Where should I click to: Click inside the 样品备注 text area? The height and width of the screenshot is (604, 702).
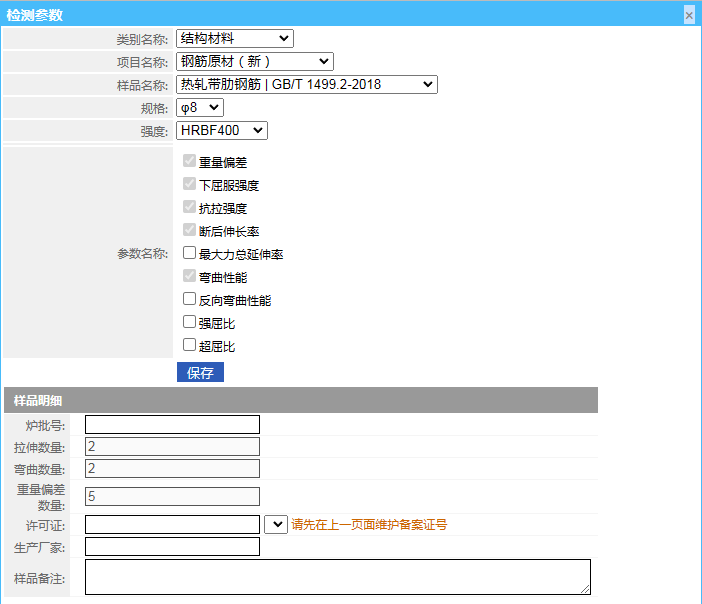337,577
